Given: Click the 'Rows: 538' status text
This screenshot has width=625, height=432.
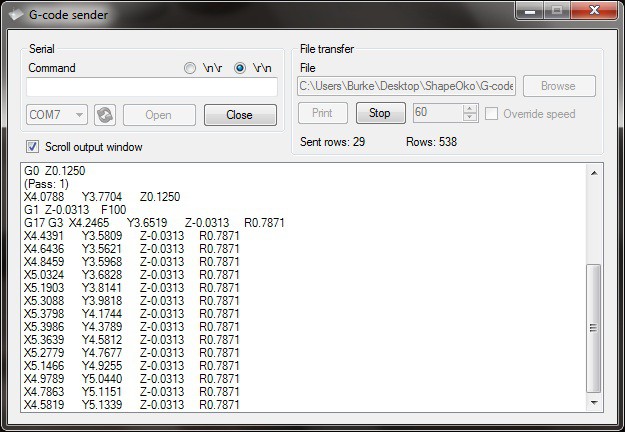Looking at the screenshot, I should pyautogui.click(x=431, y=142).
